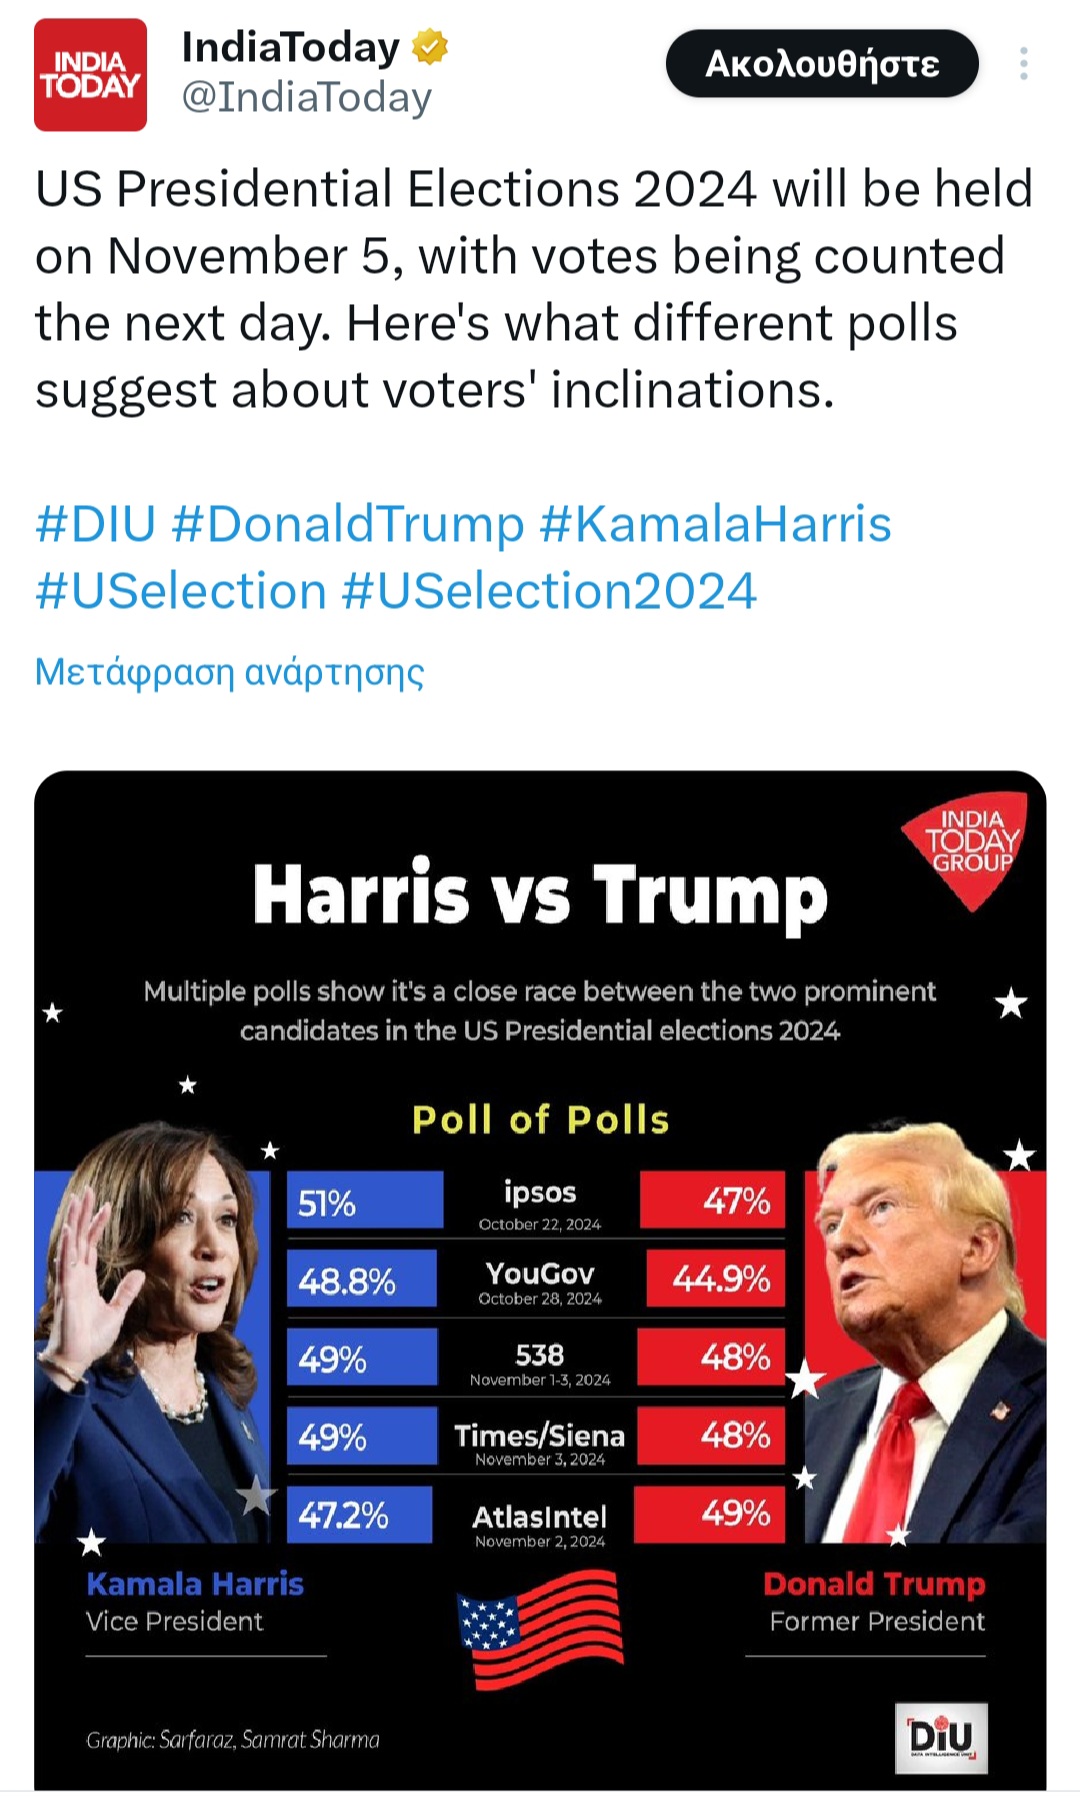Click Donald Trump's photo in the infographic

click(920, 1330)
